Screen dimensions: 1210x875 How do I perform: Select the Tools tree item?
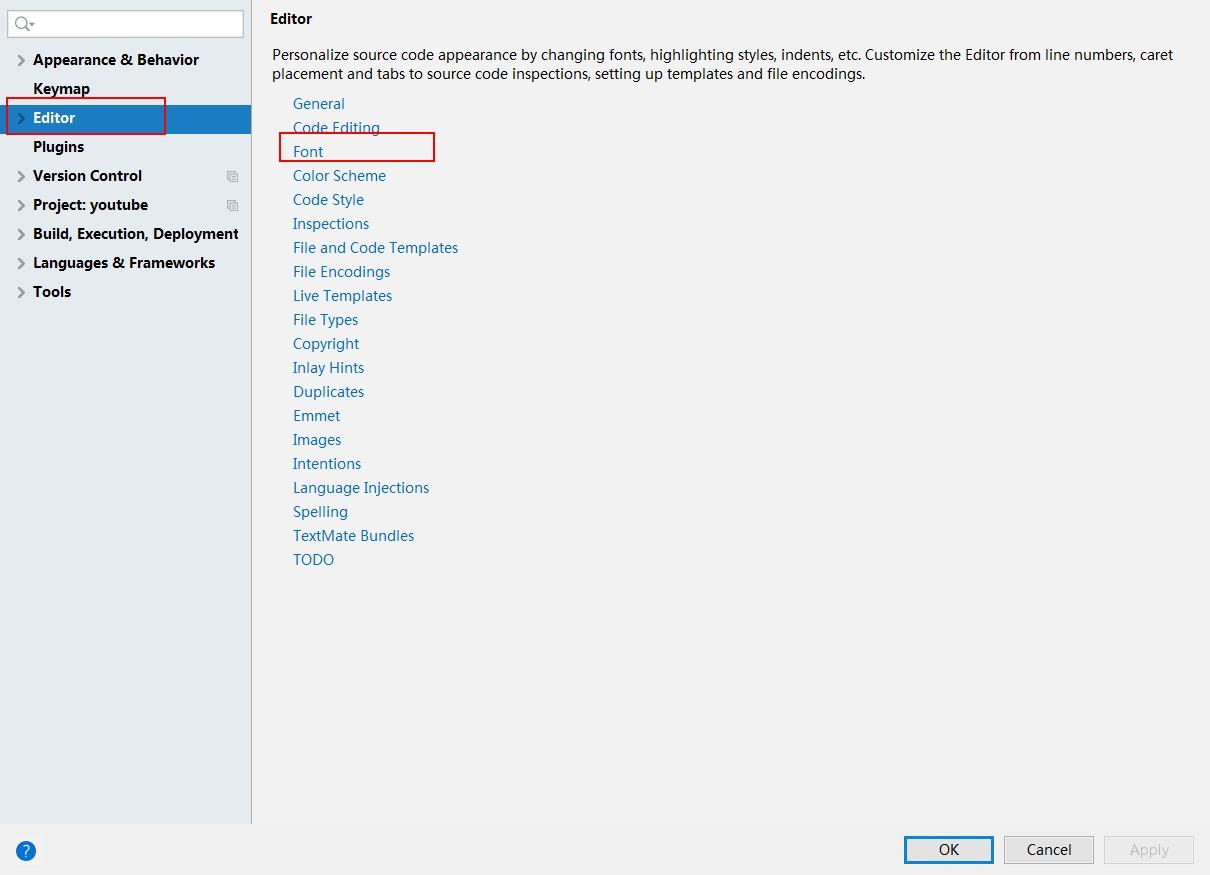[52, 292]
